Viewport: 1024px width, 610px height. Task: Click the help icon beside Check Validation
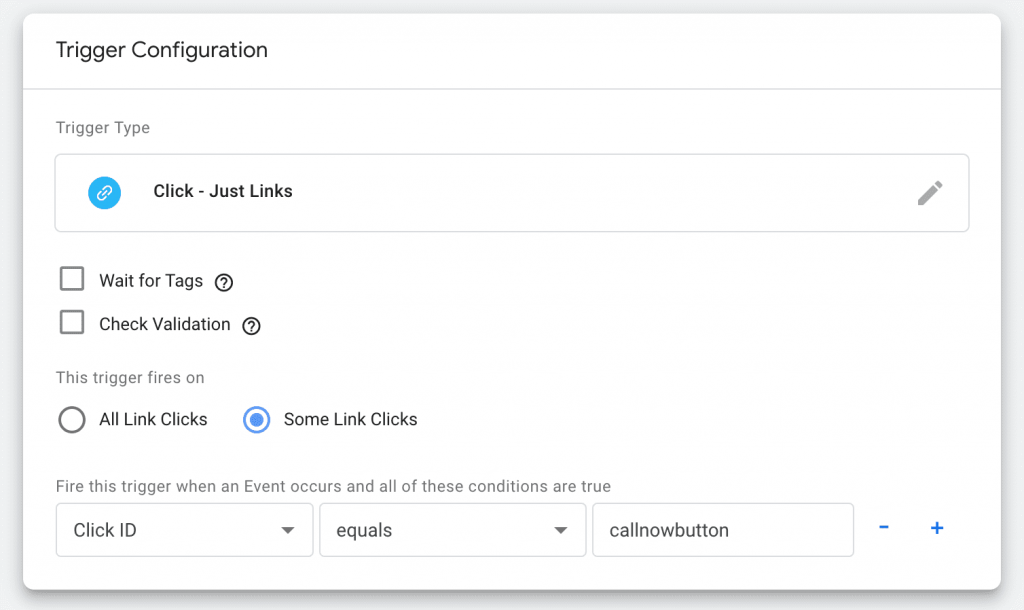click(251, 325)
